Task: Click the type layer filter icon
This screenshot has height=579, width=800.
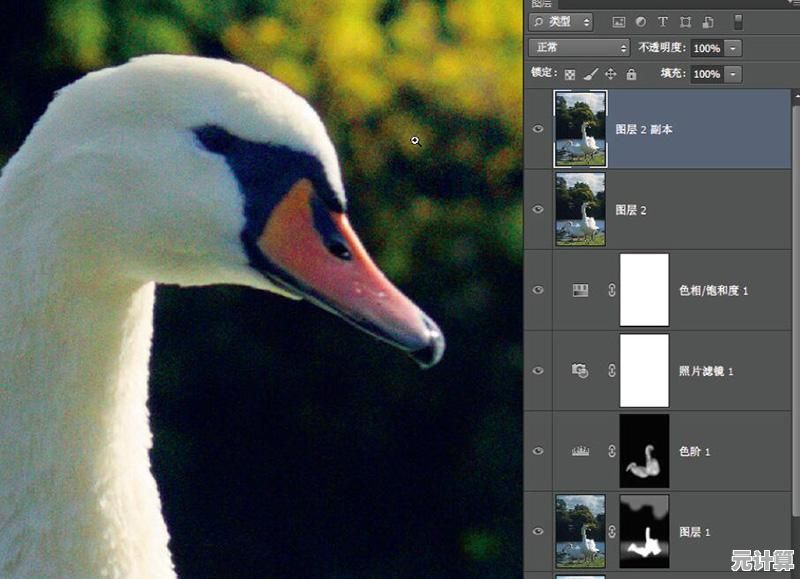Action: [x=663, y=21]
